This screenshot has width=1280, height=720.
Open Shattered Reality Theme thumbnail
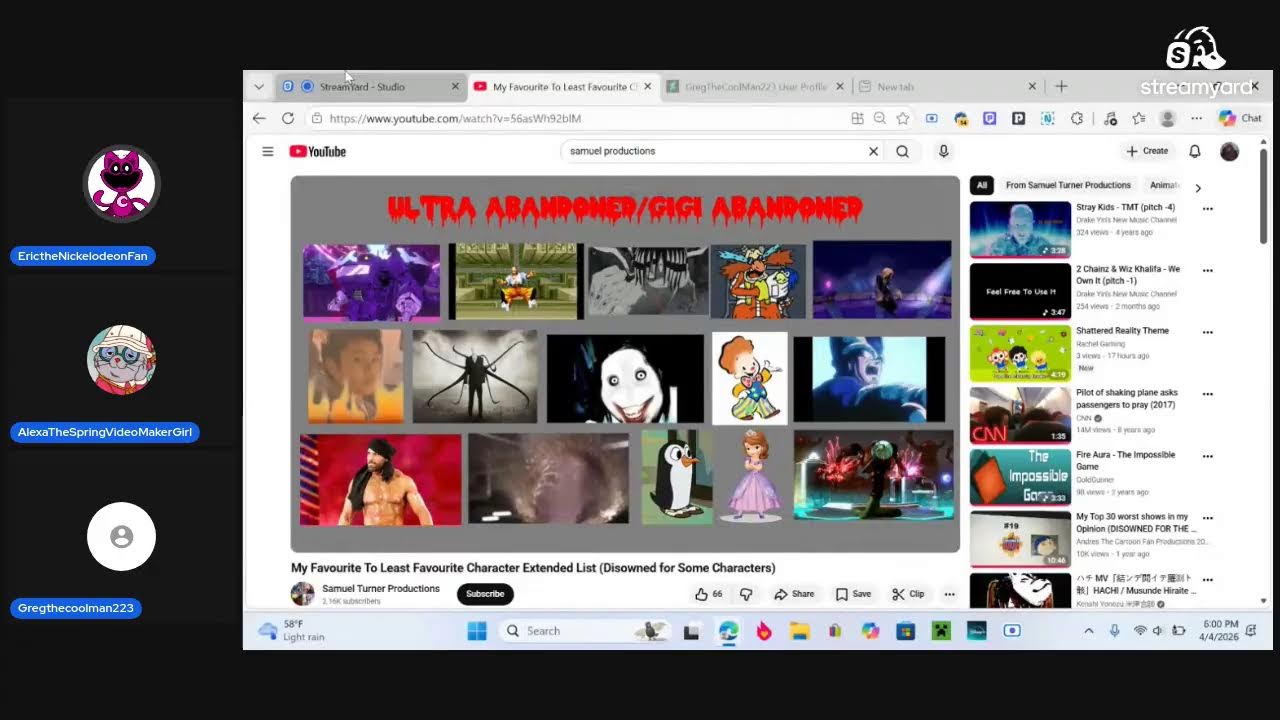coord(1020,353)
